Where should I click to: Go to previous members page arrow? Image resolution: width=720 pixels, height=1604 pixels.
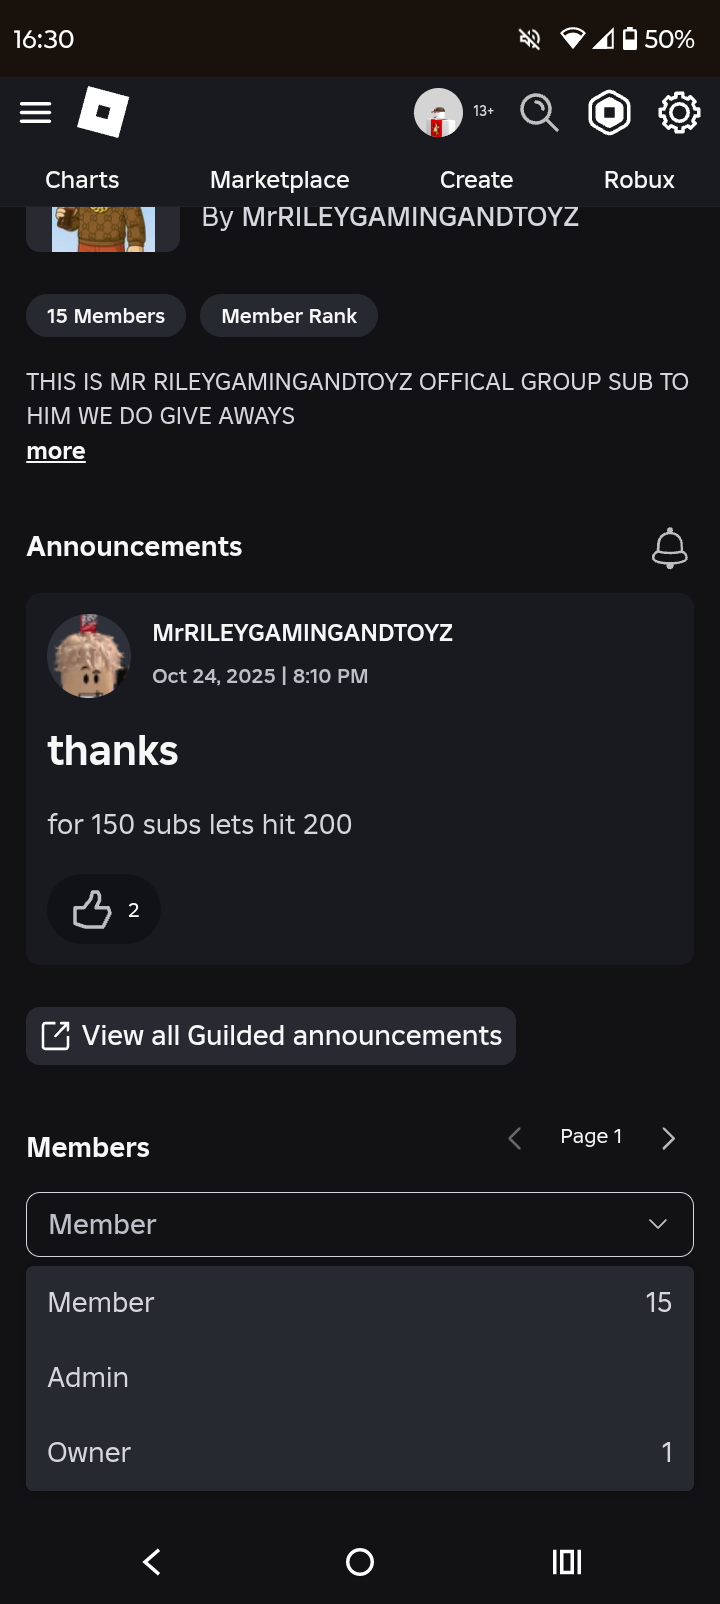click(x=515, y=1138)
